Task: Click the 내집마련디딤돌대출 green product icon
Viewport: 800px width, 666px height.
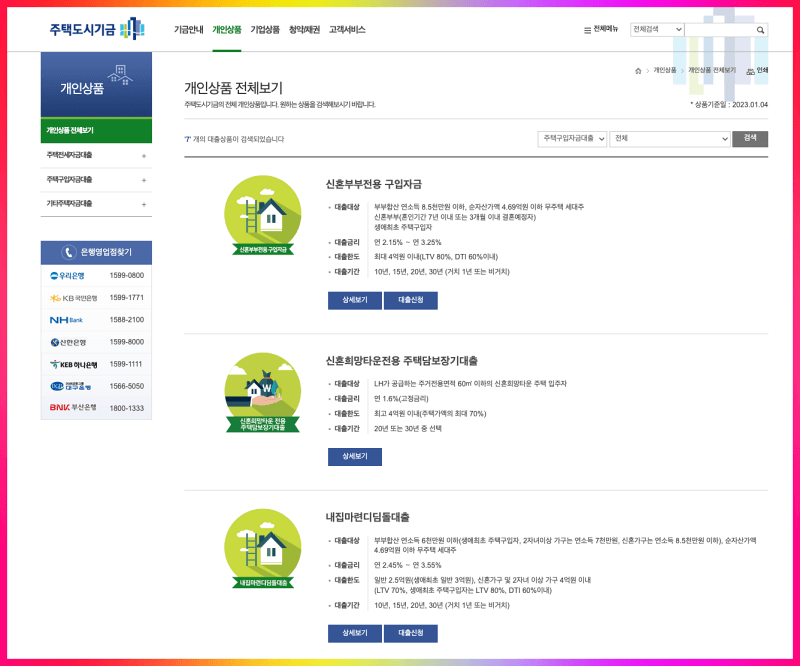Action: (x=261, y=549)
